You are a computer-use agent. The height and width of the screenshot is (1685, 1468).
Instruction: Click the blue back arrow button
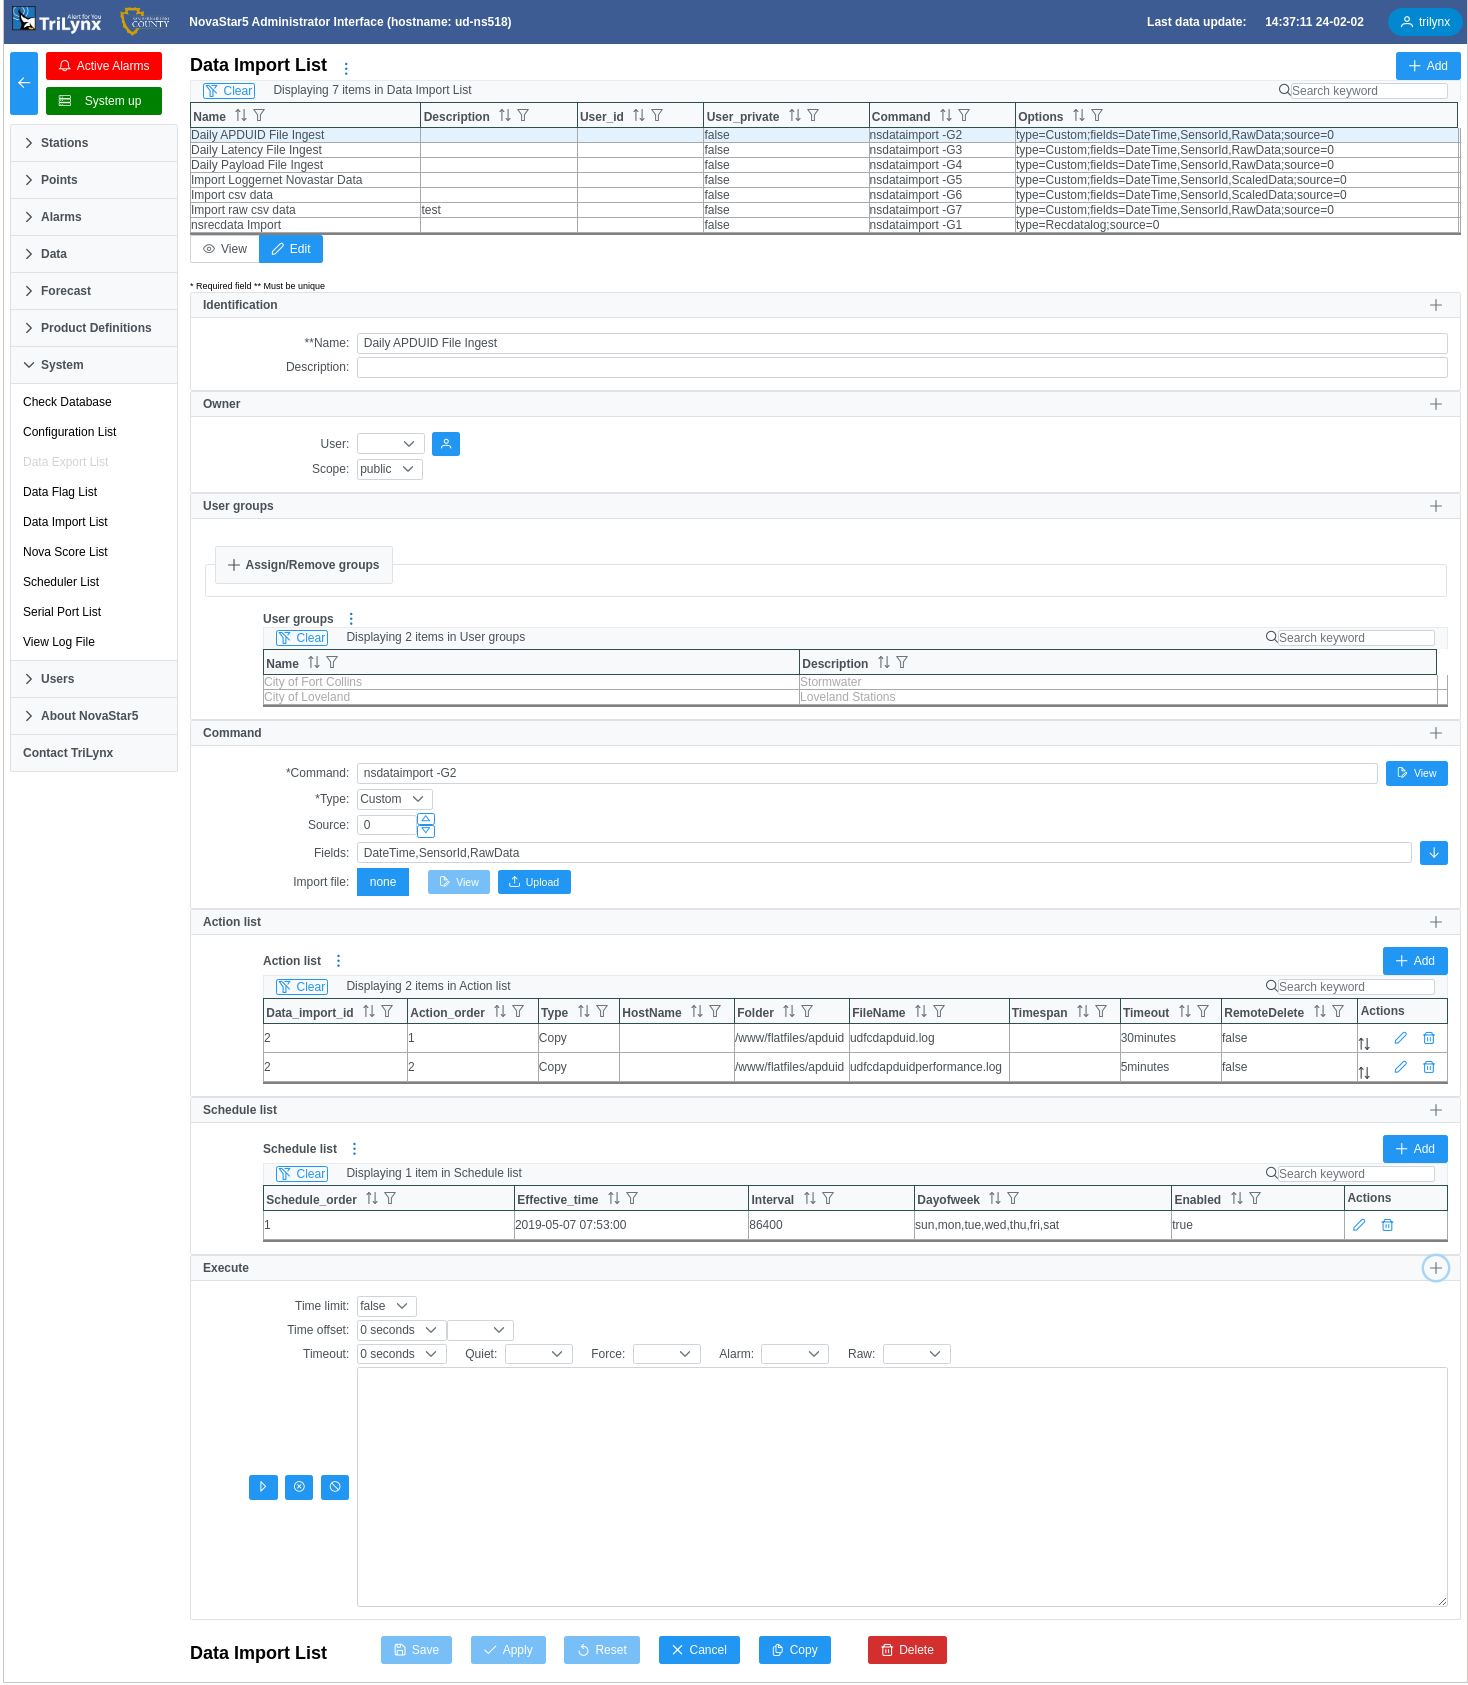coord(24,83)
